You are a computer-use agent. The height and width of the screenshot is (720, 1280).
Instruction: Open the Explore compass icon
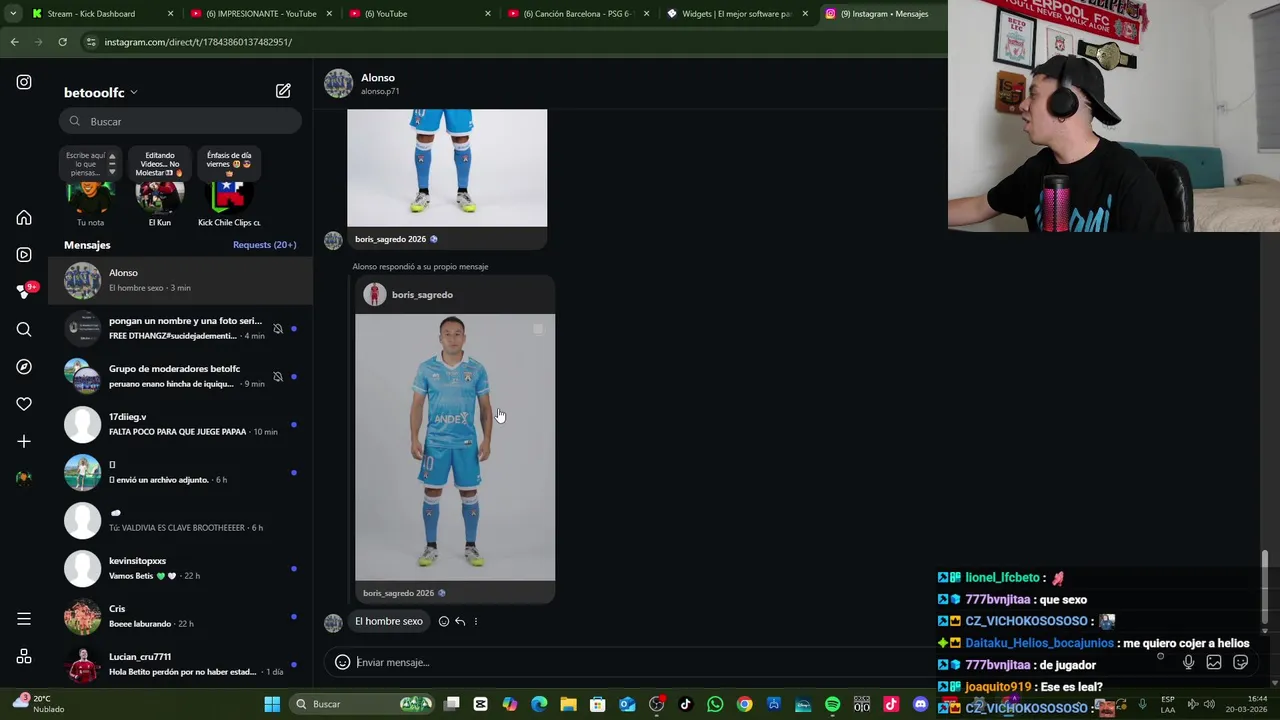24,367
